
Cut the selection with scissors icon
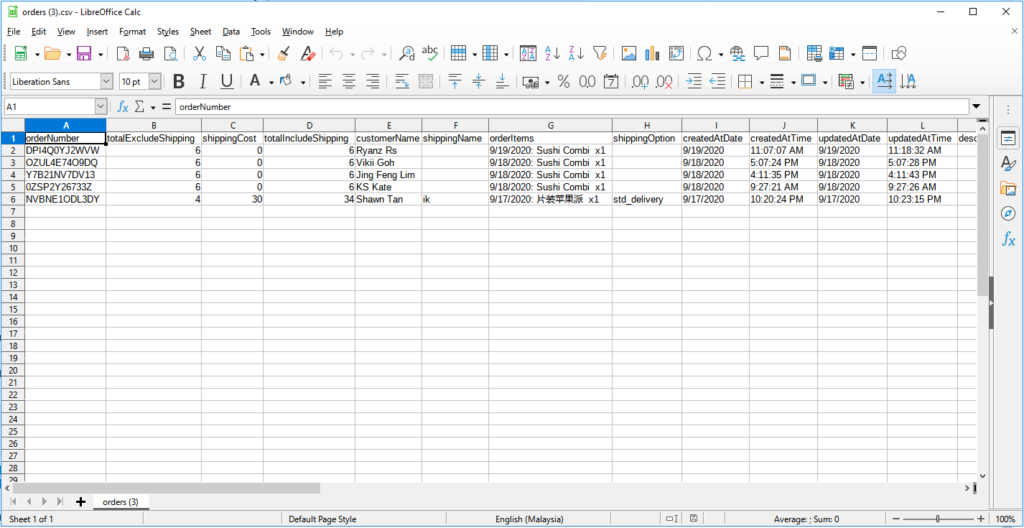pyautogui.click(x=199, y=54)
